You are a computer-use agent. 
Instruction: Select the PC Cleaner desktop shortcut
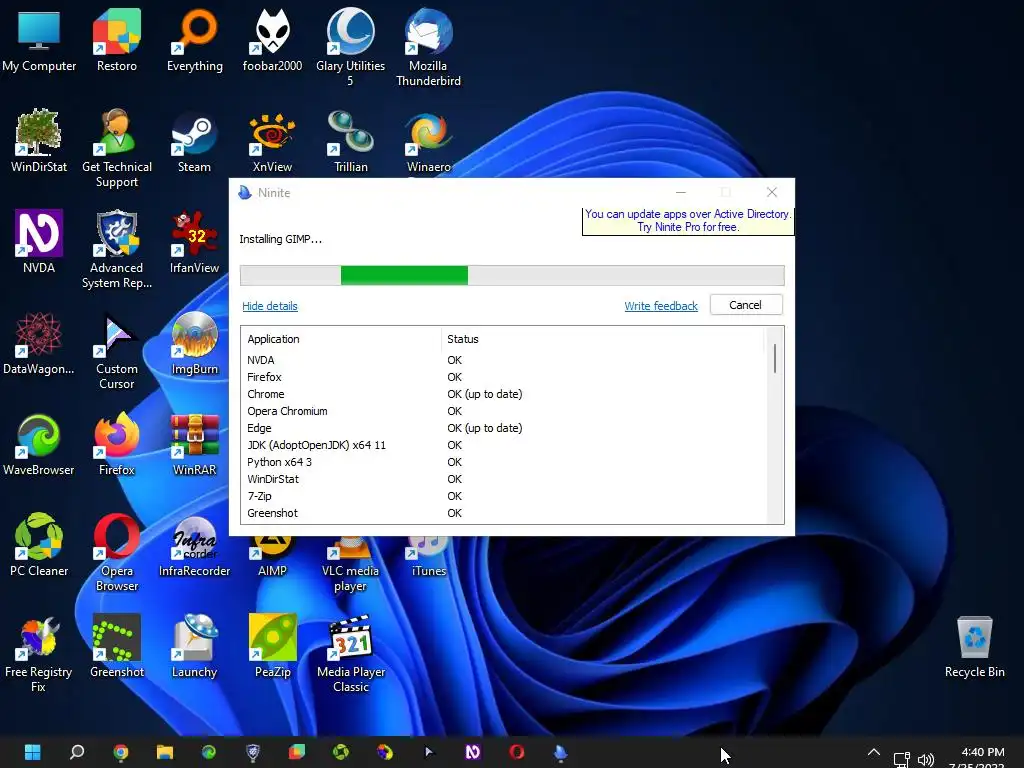(x=39, y=545)
